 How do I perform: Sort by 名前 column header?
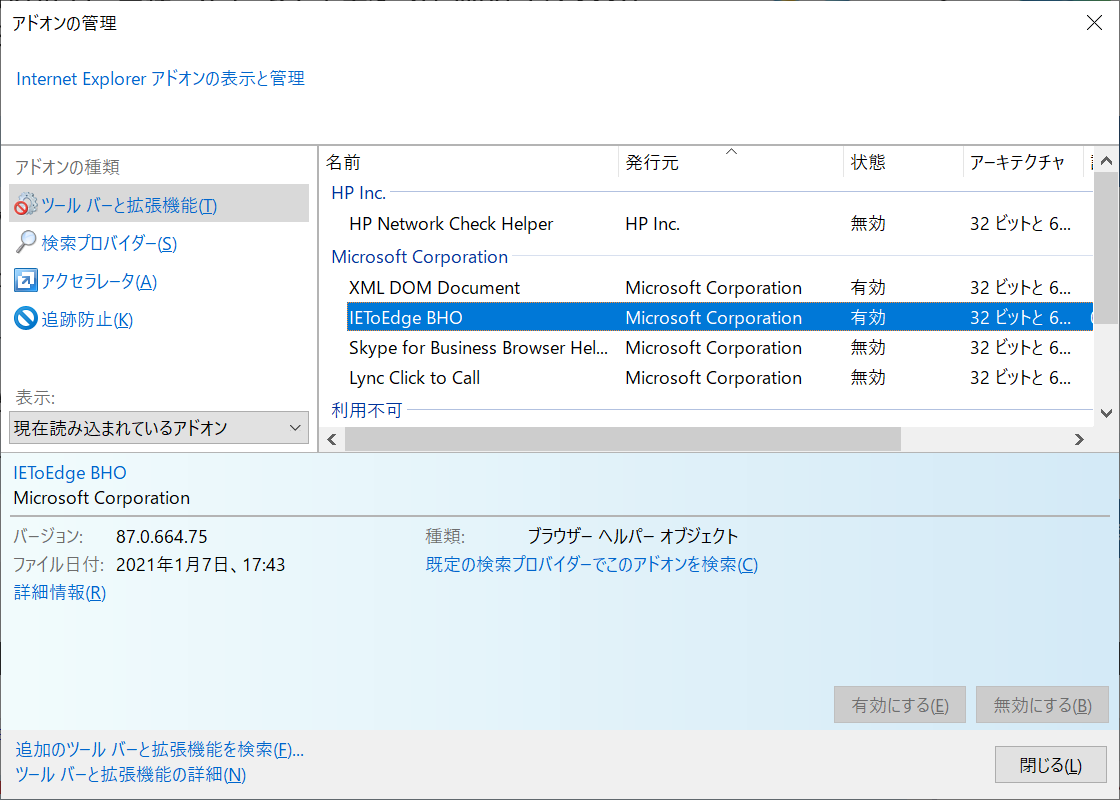click(470, 163)
